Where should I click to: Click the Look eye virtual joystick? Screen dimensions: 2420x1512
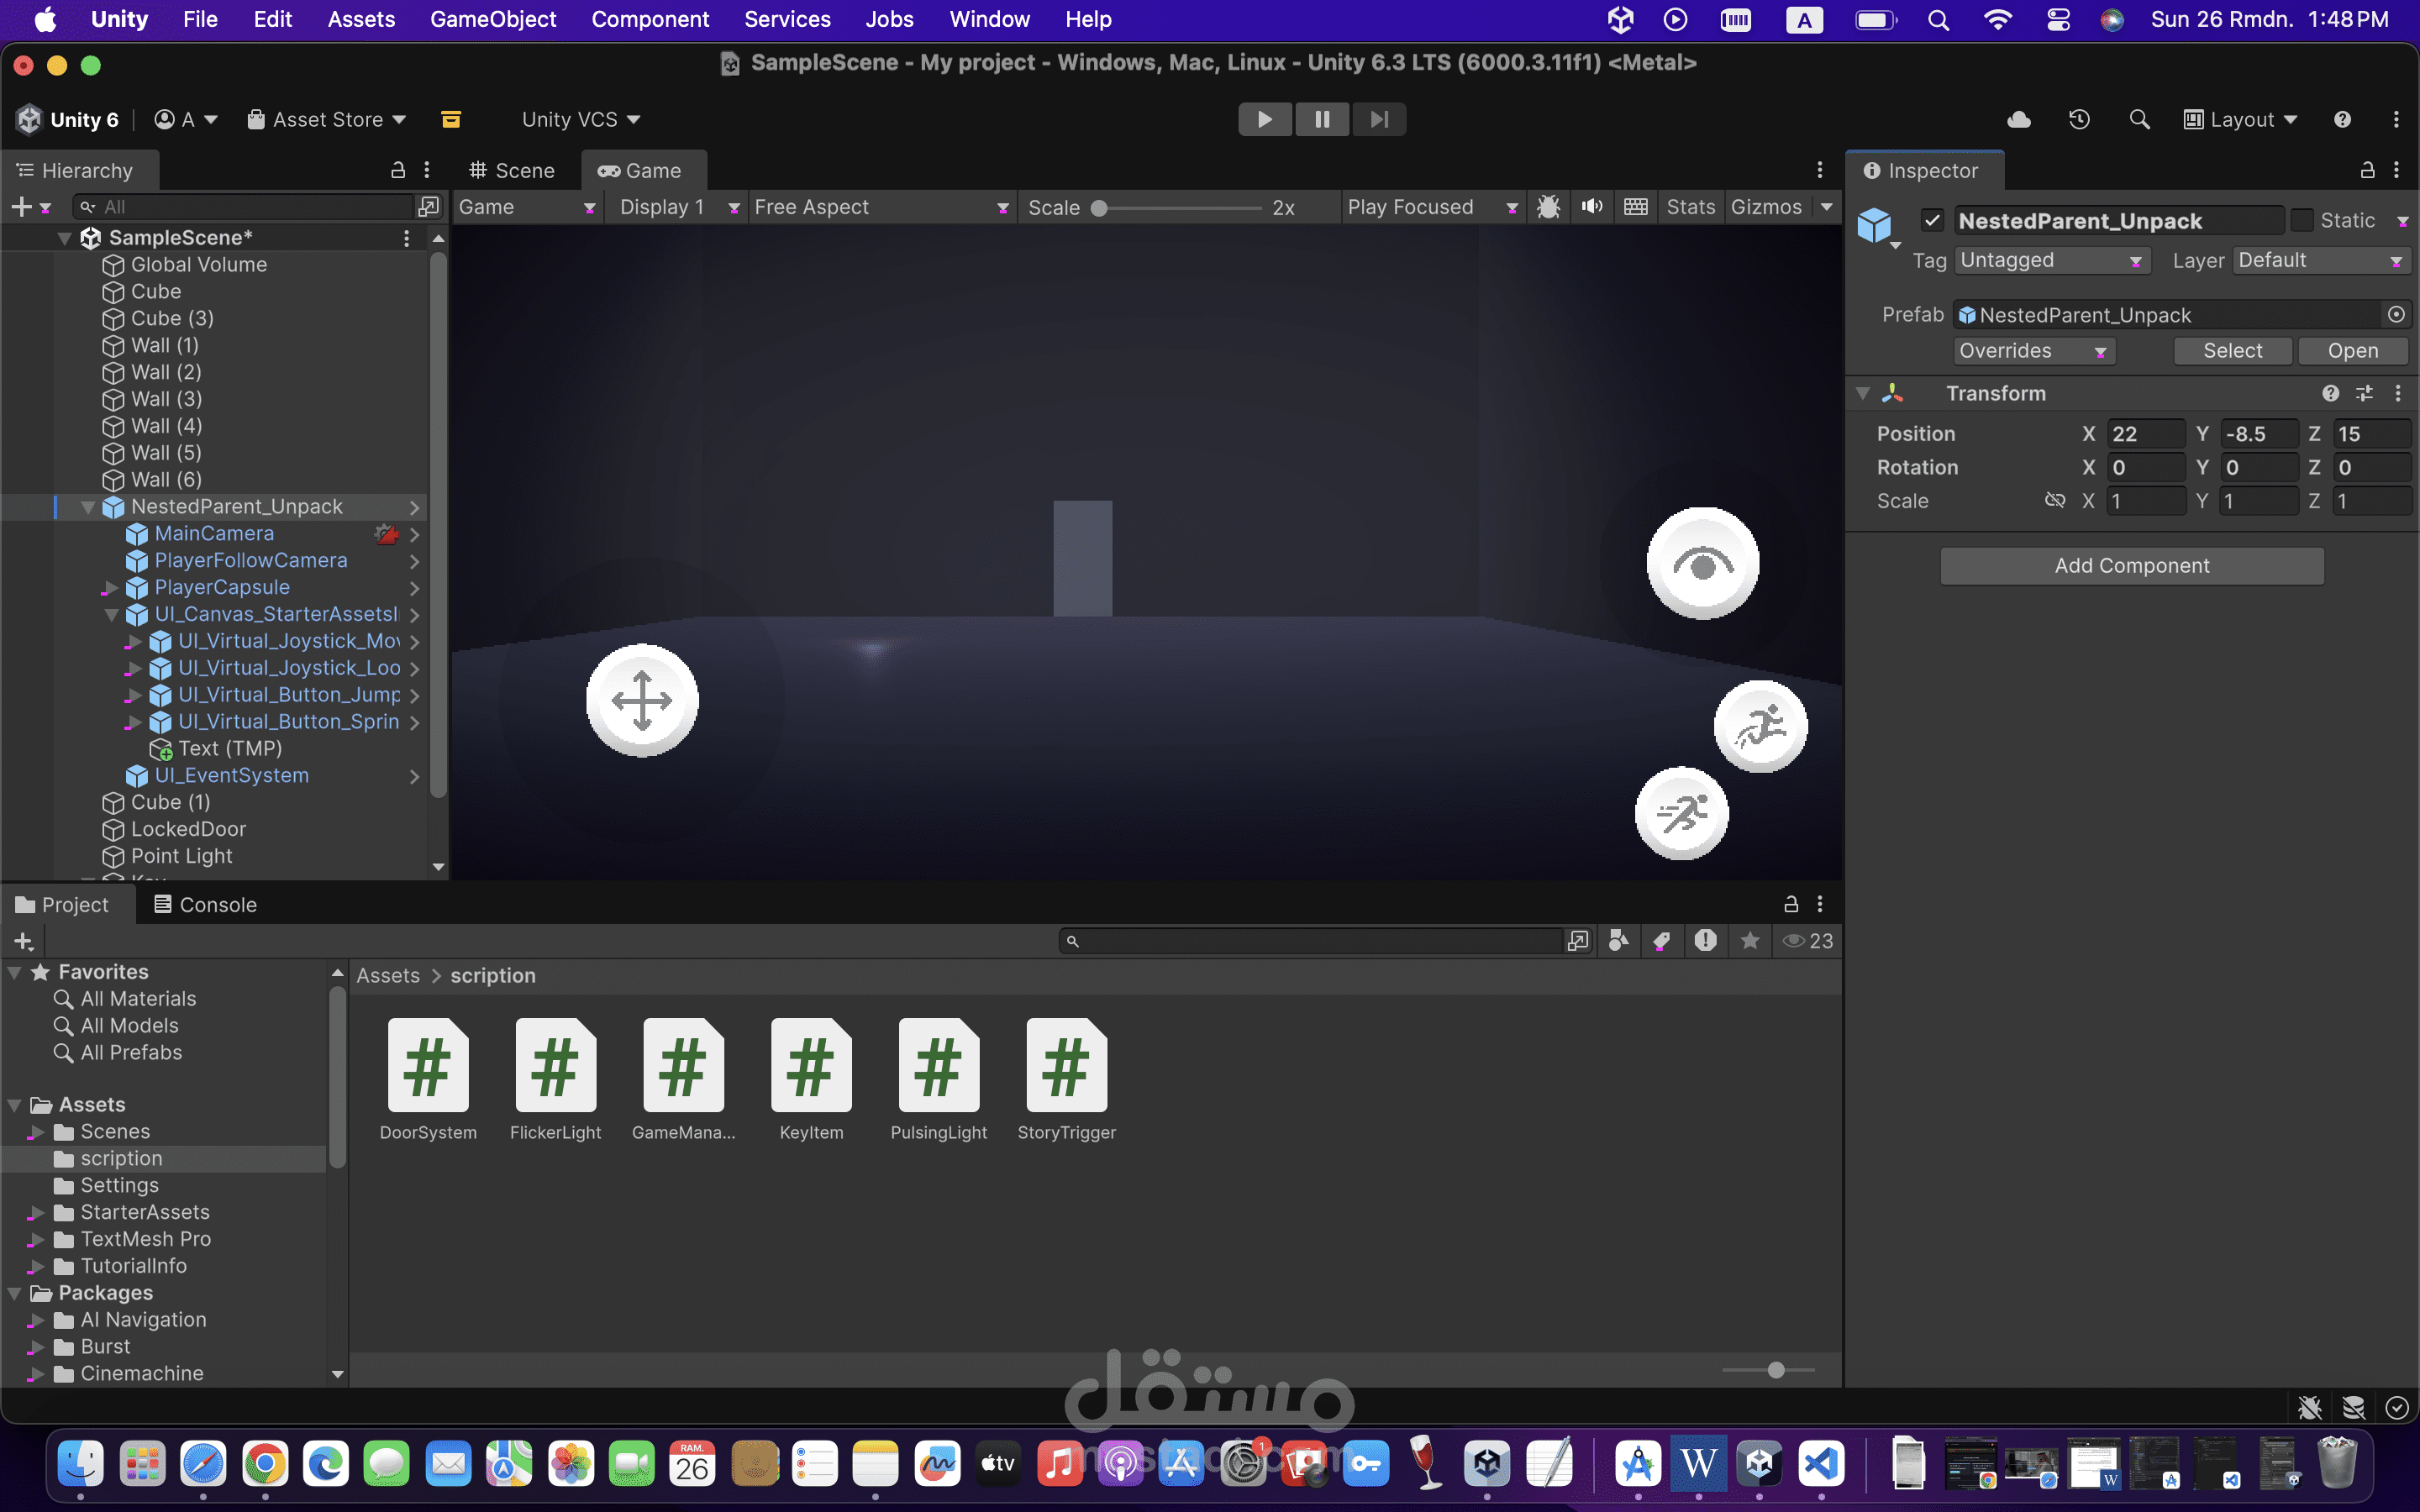pyautogui.click(x=1702, y=564)
